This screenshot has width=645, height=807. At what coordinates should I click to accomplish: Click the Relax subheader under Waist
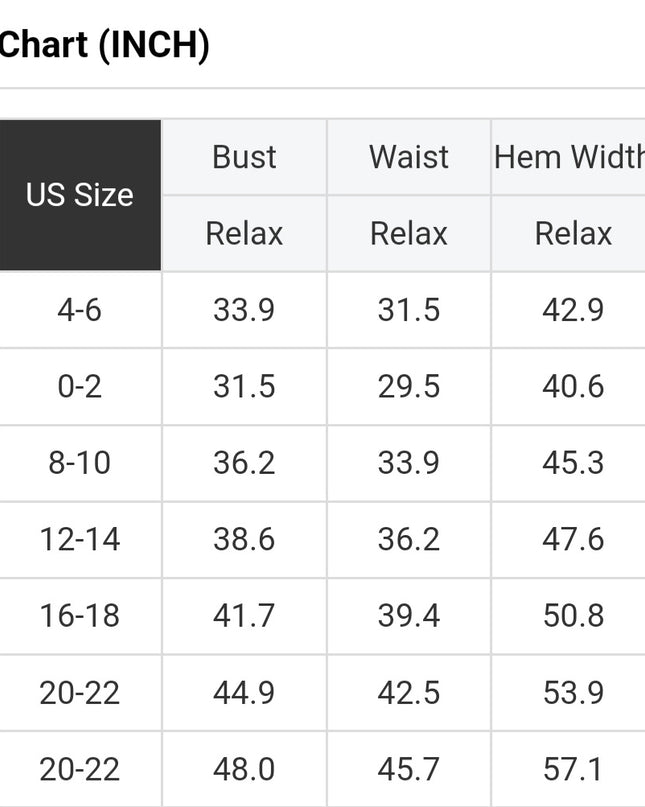click(x=409, y=233)
